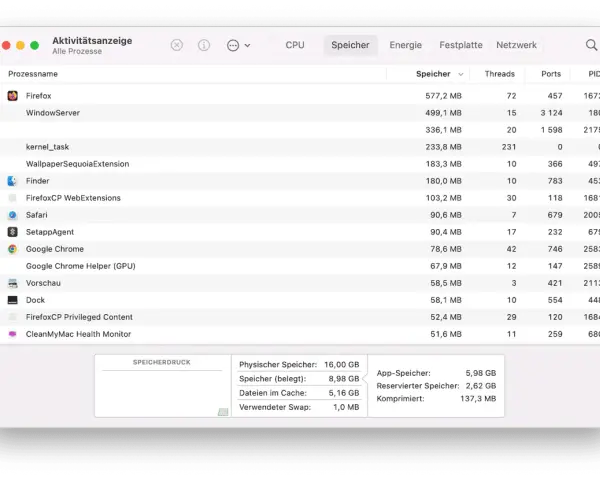
Task: Open the ellipsis actions menu icon
Action: point(233,45)
